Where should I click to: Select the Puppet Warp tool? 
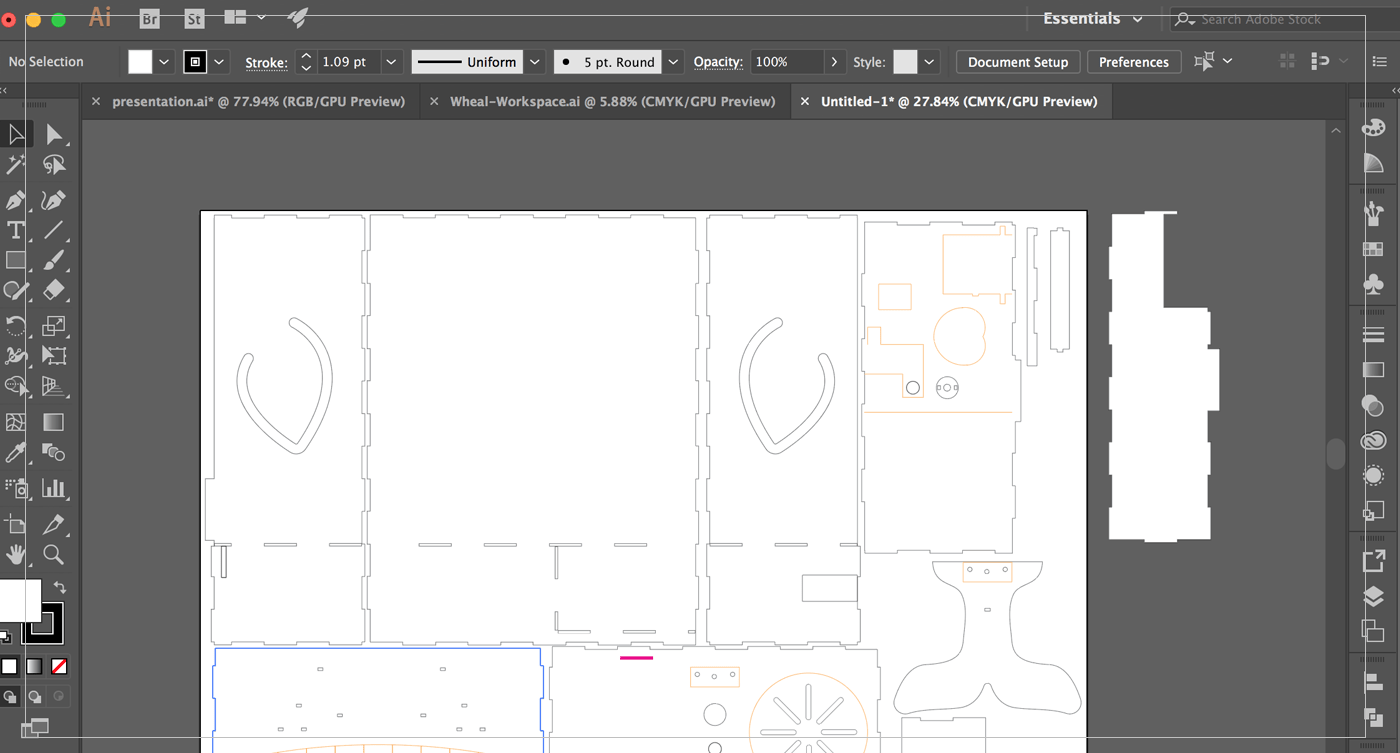(16, 355)
